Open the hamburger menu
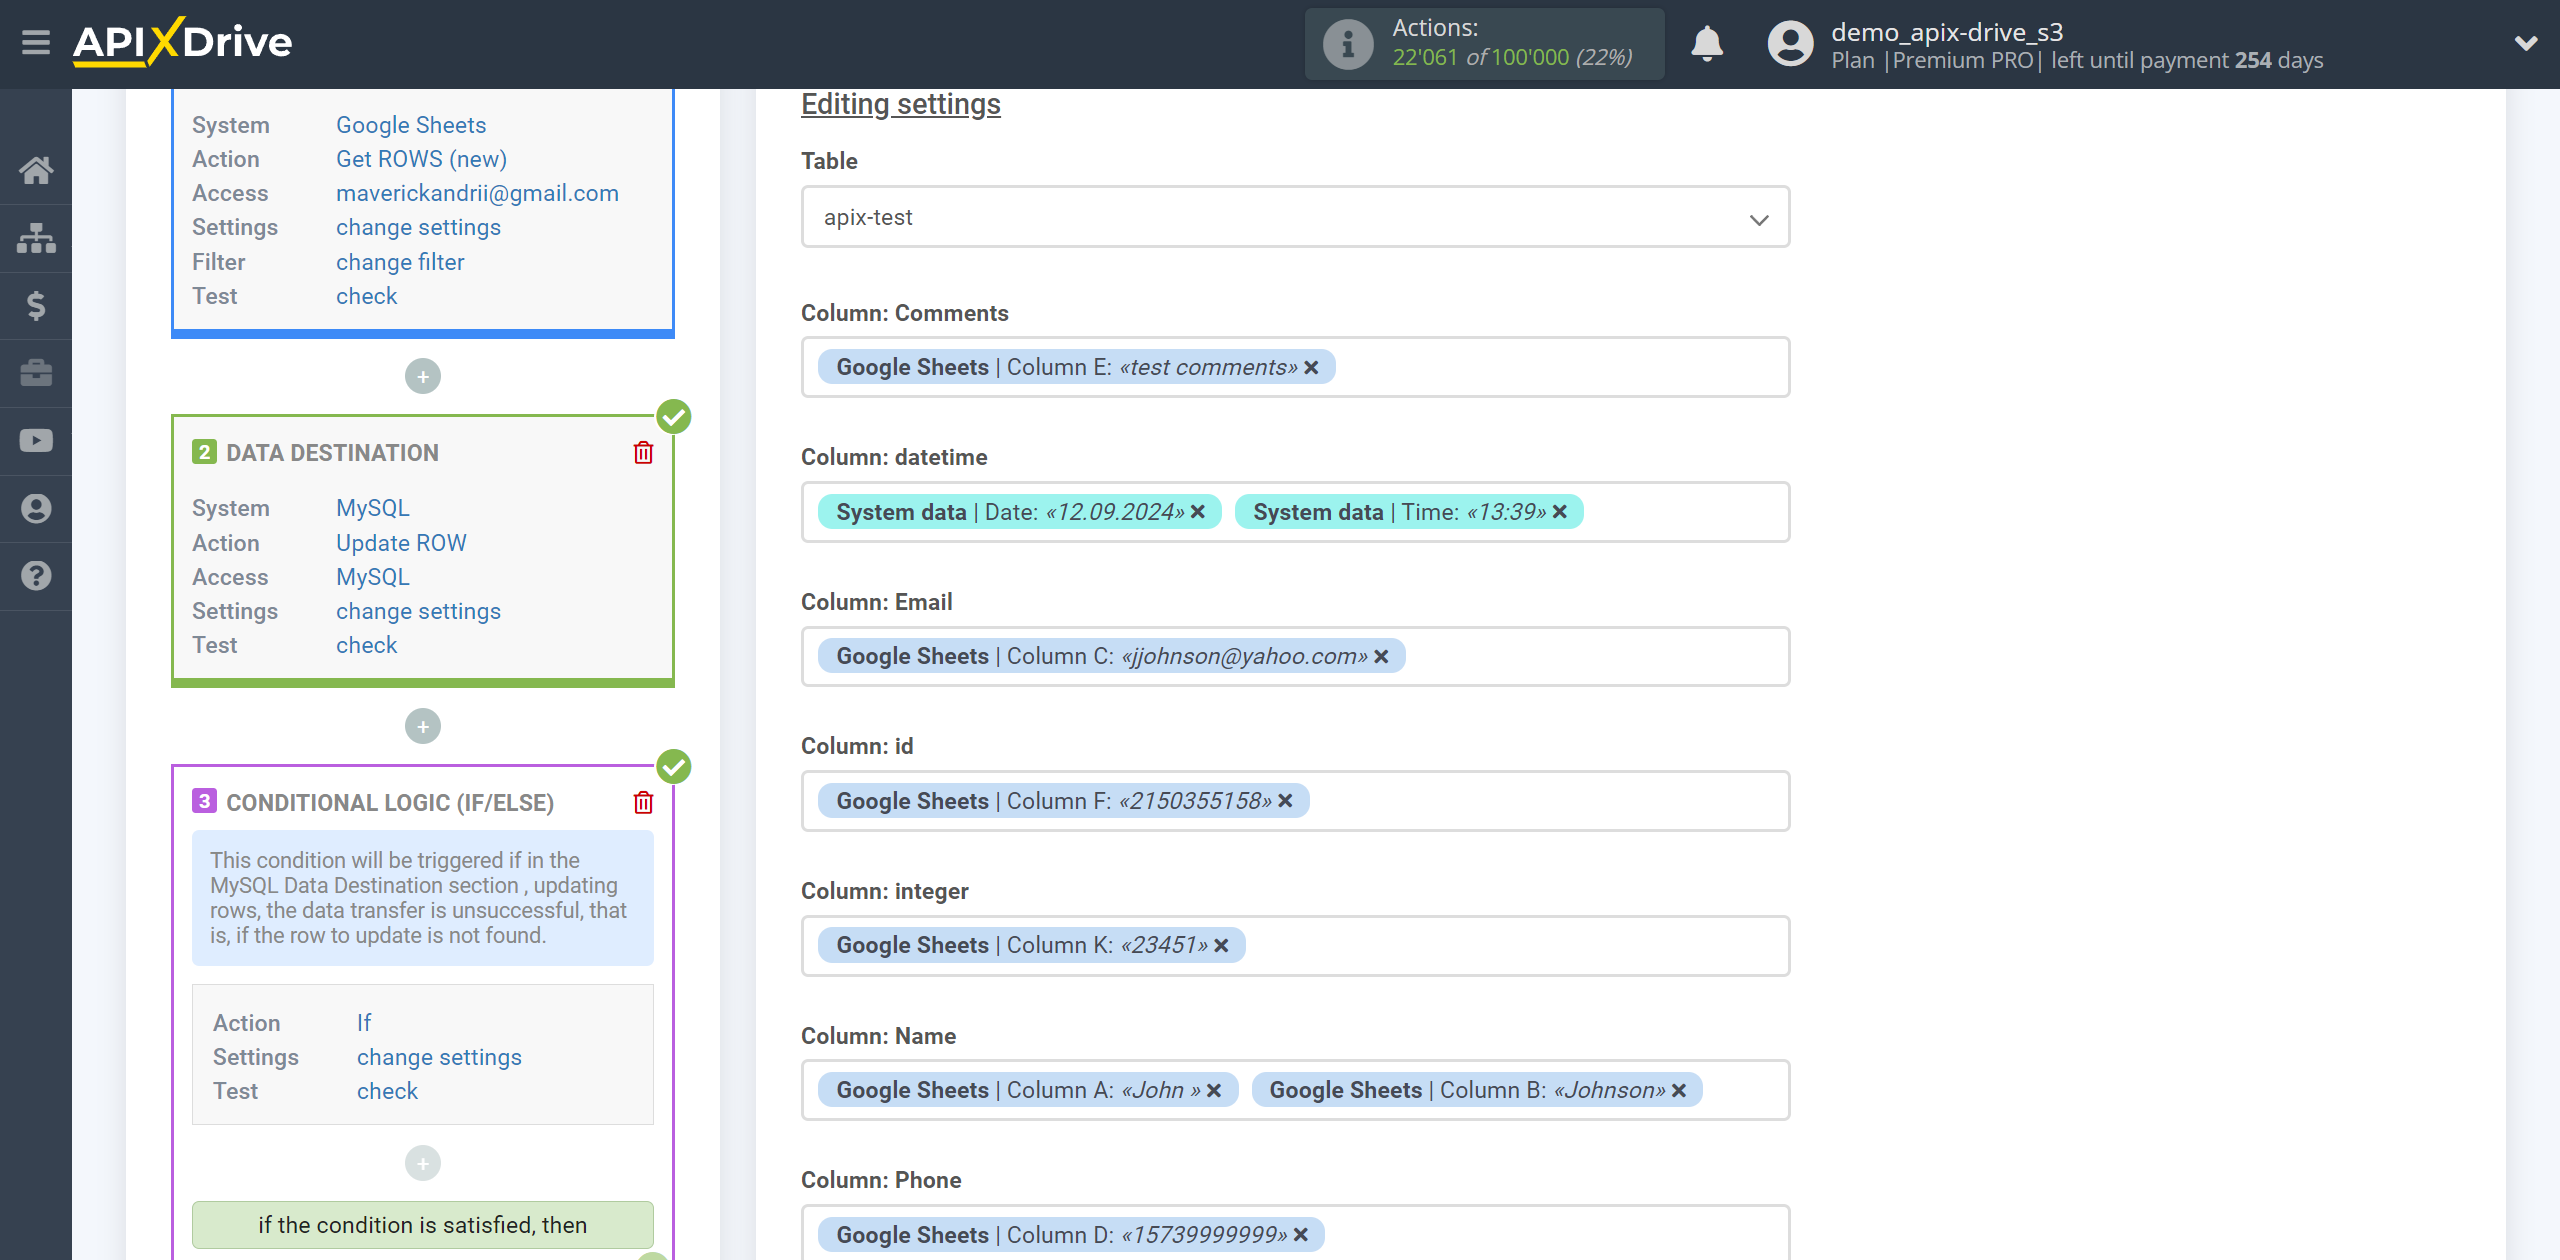Screen dimensions: 2560x1260 point(36,43)
